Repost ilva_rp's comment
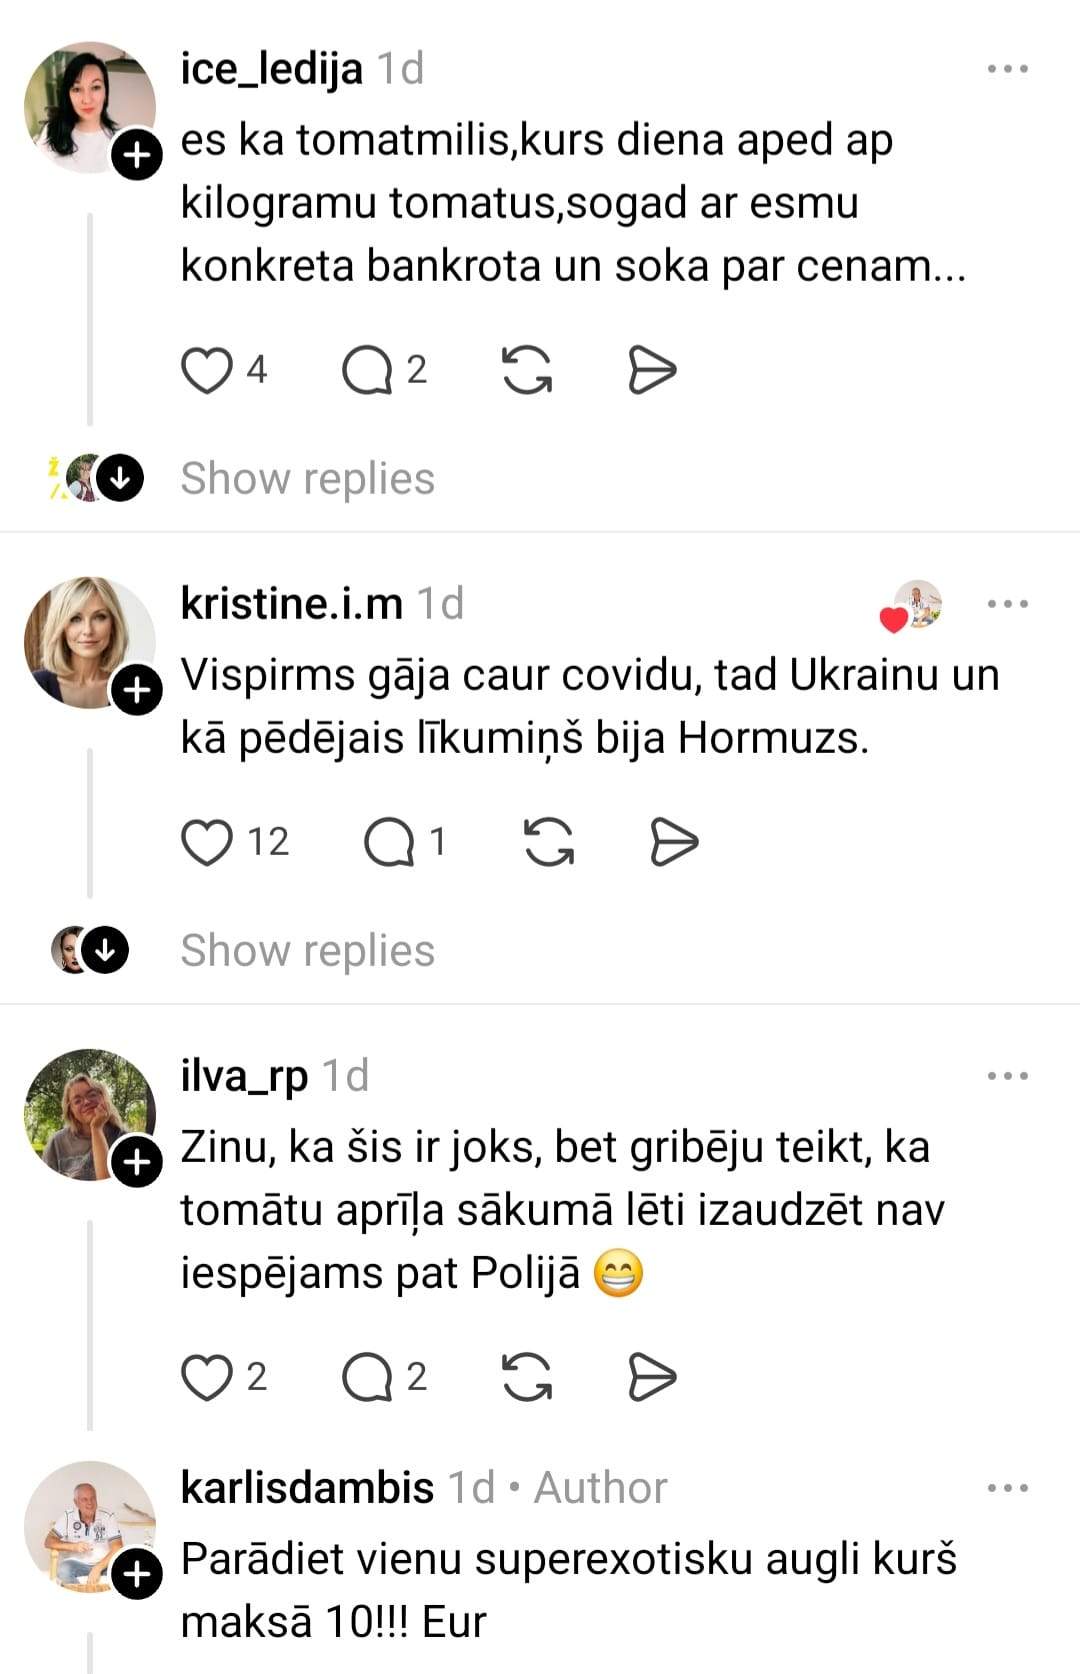The width and height of the screenshot is (1080, 1674). 527,1377
